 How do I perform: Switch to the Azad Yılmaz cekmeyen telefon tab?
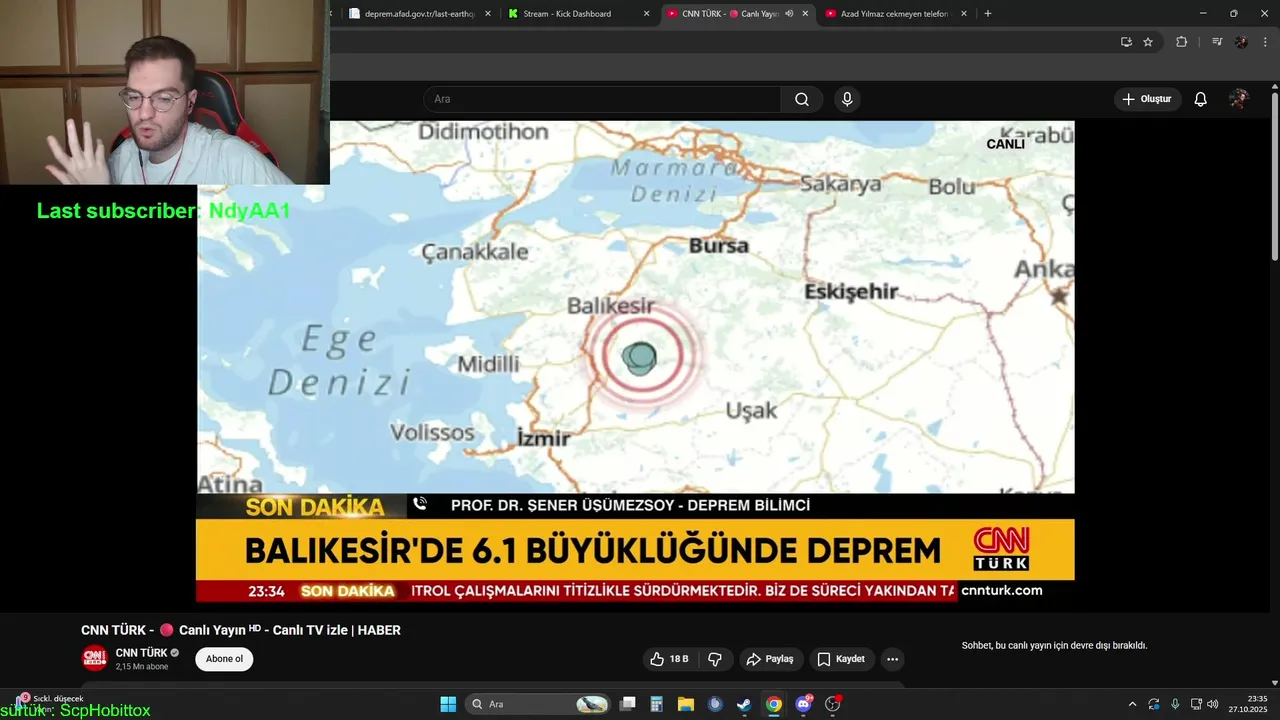(894, 14)
